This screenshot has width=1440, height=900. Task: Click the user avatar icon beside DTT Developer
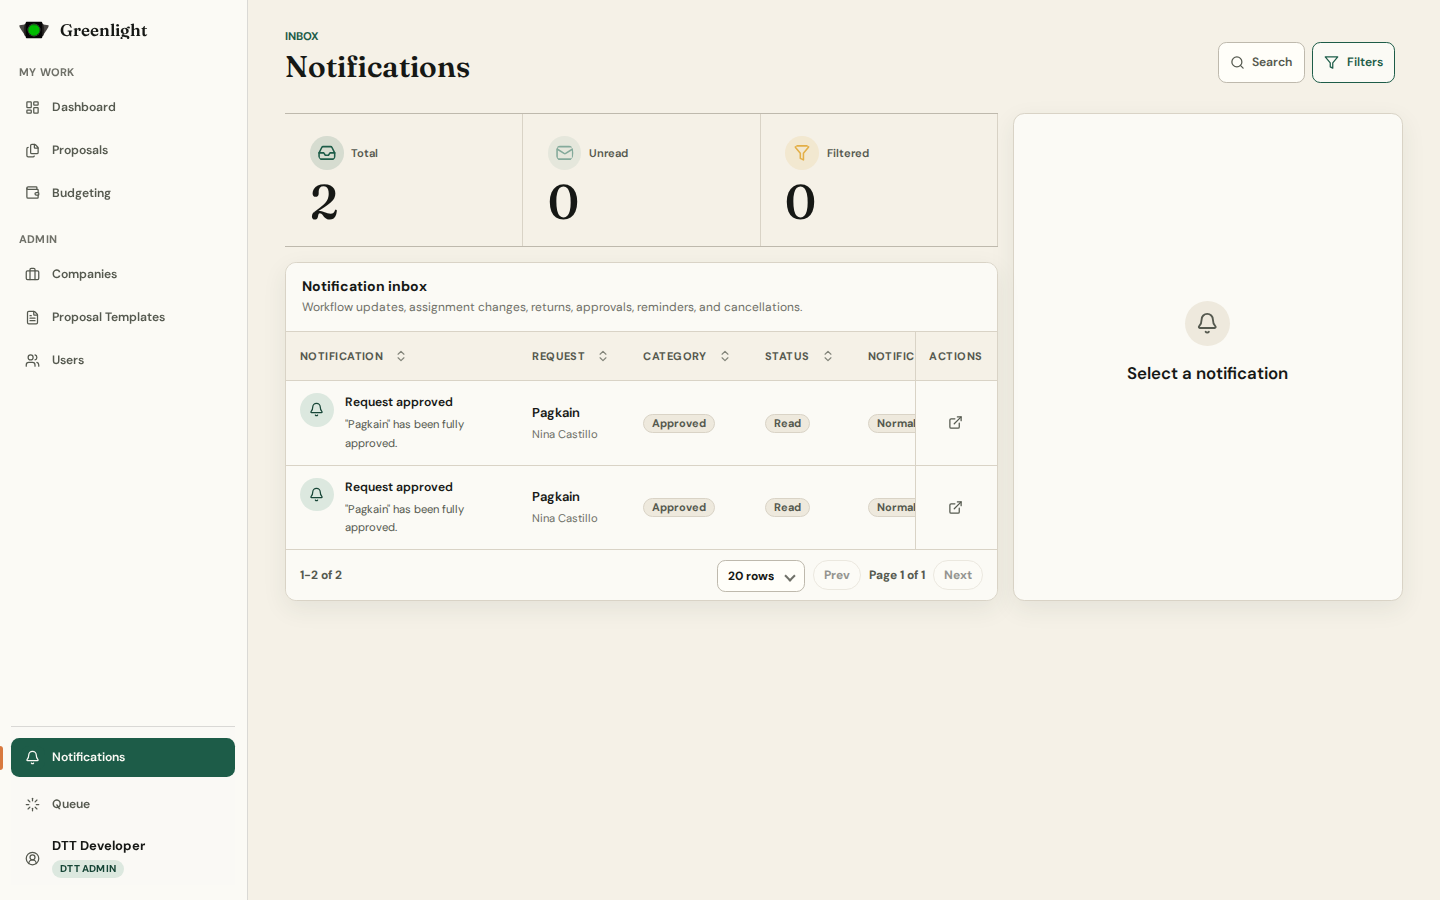click(33, 859)
